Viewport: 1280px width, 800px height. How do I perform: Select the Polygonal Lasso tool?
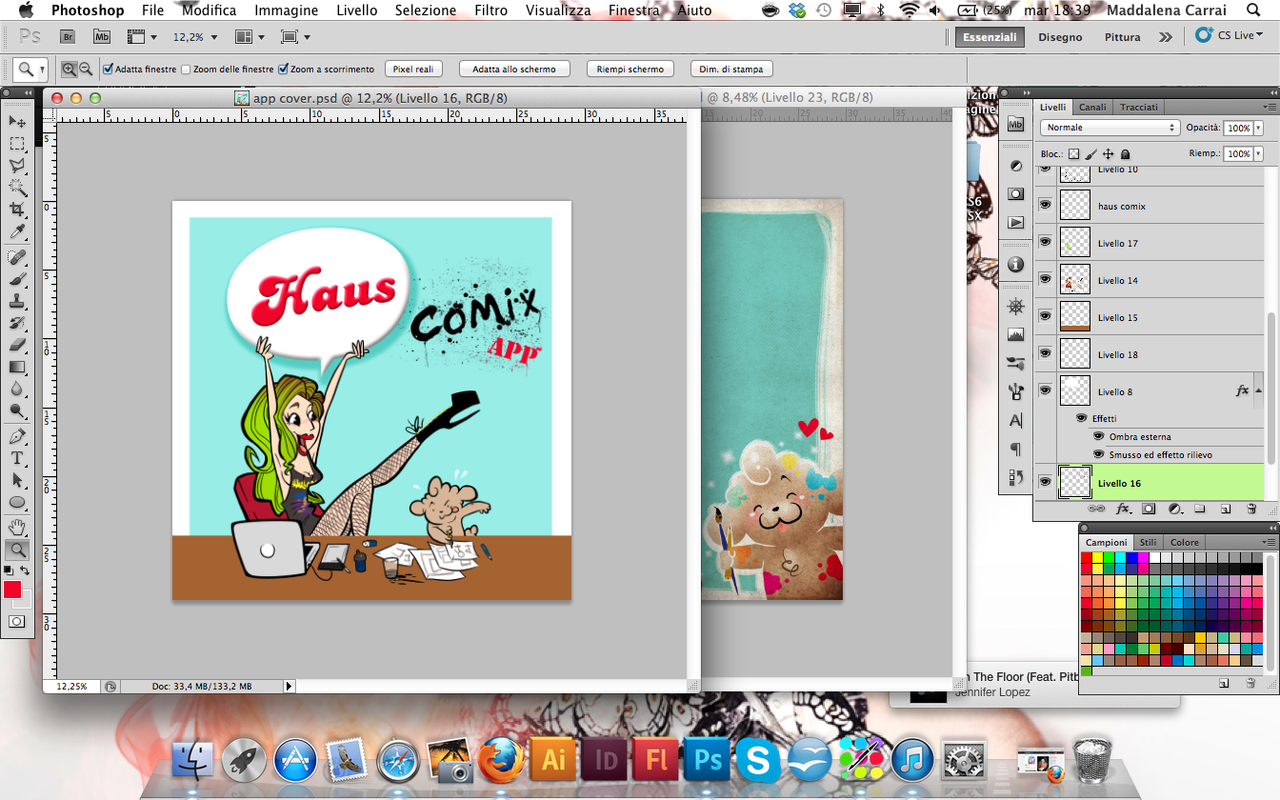pos(17,166)
